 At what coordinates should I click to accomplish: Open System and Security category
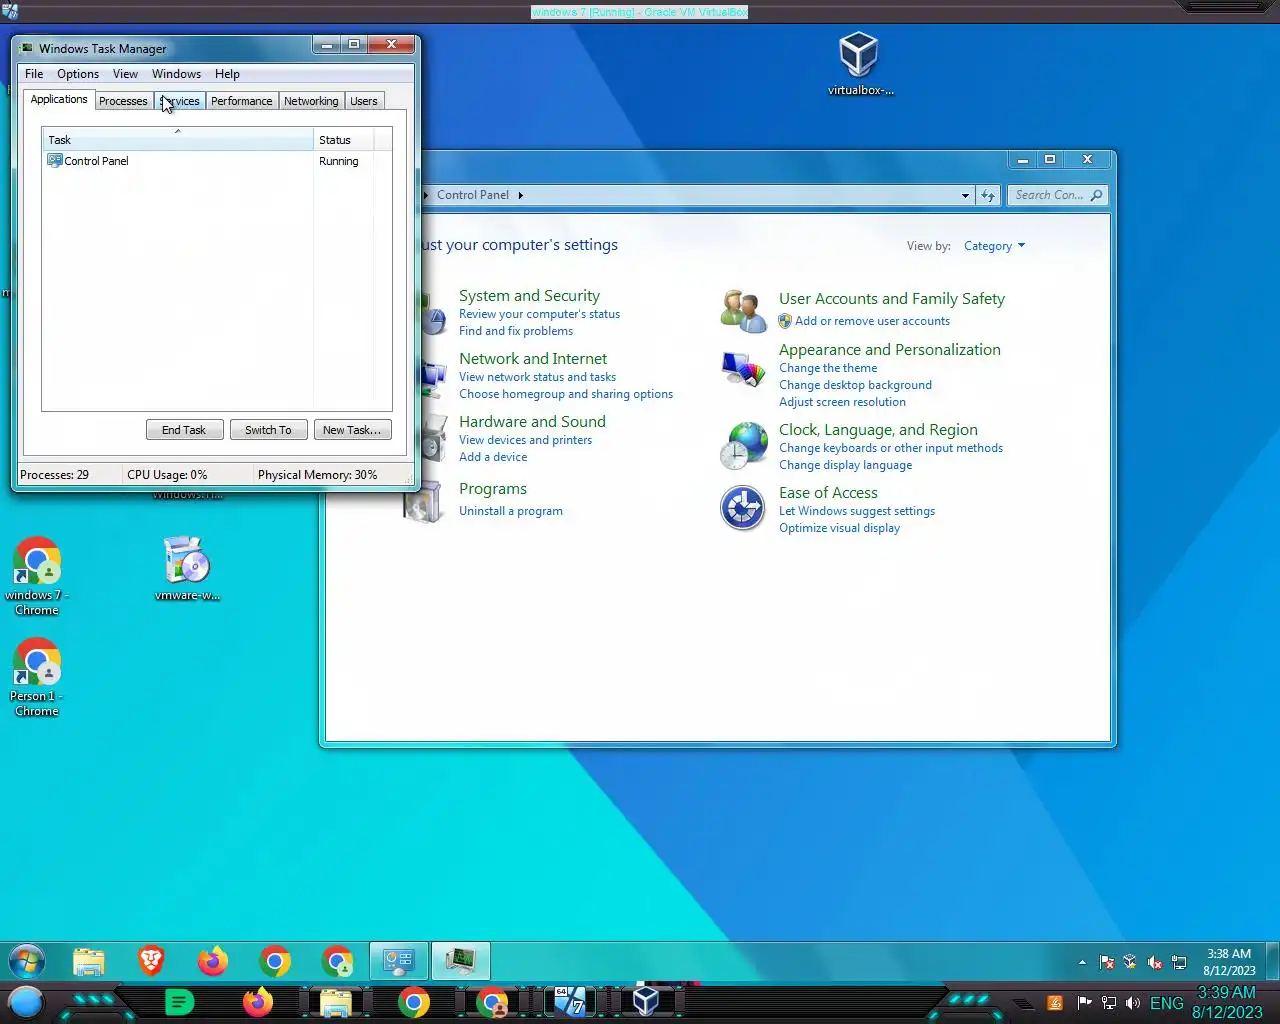pos(529,296)
